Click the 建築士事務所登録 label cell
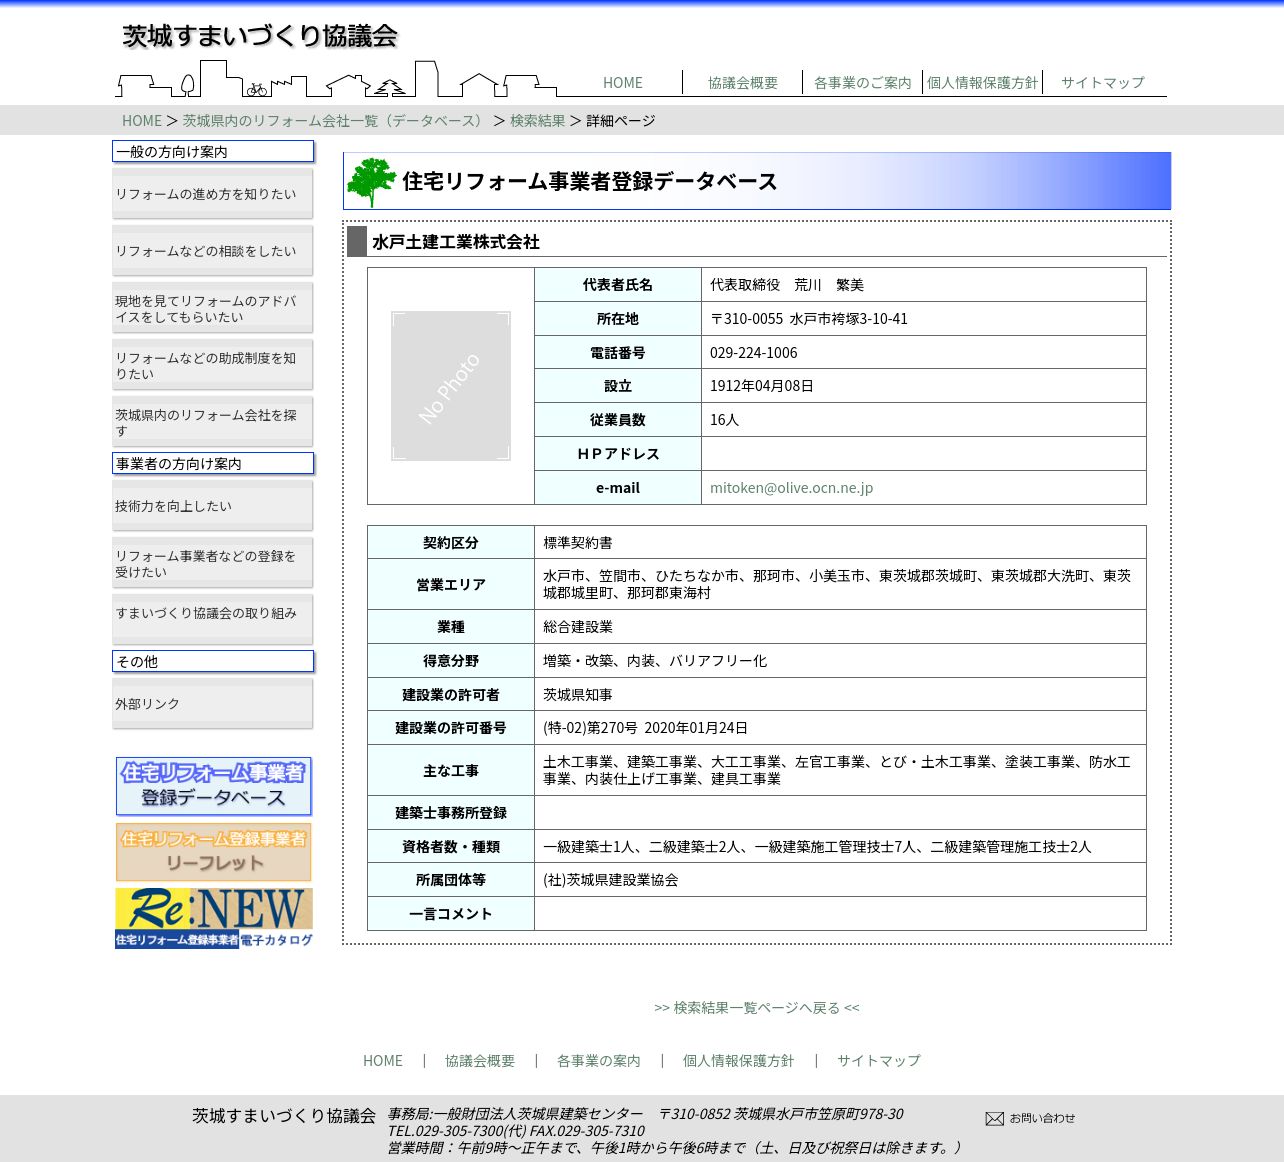Viewport: 1284px width, 1162px height. tap(451, 813)
